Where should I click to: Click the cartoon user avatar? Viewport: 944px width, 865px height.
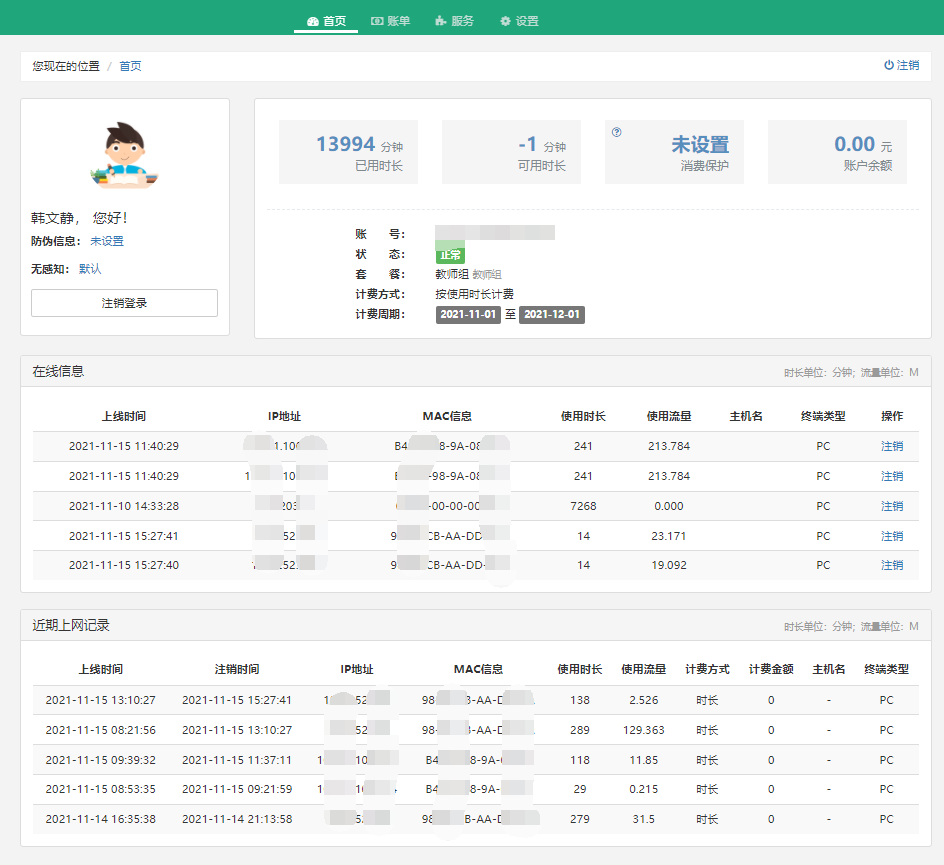125,155
